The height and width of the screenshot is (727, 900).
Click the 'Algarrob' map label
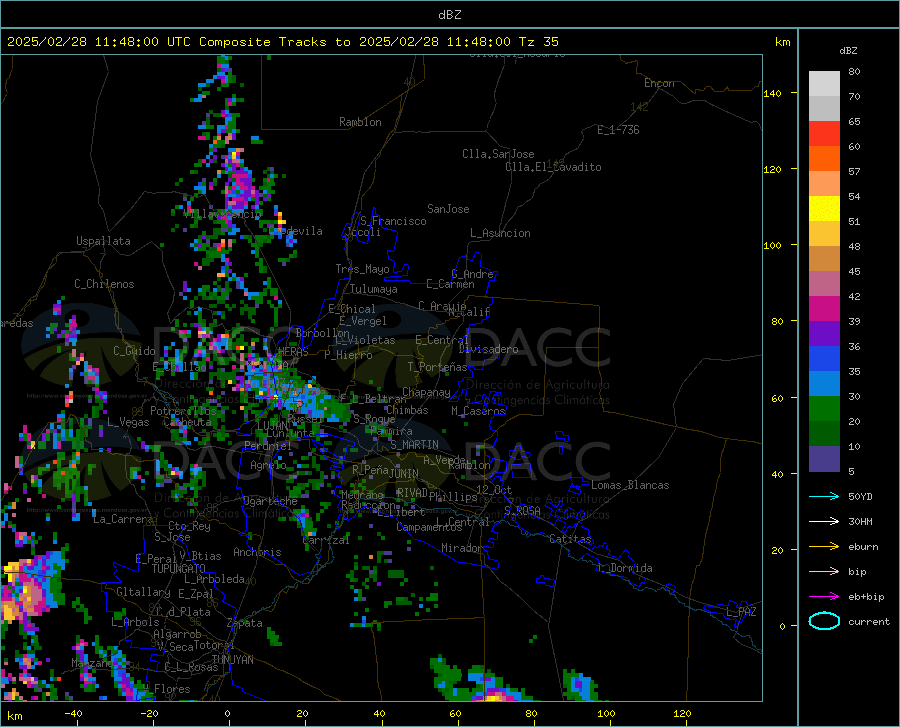tap(177, 634)
